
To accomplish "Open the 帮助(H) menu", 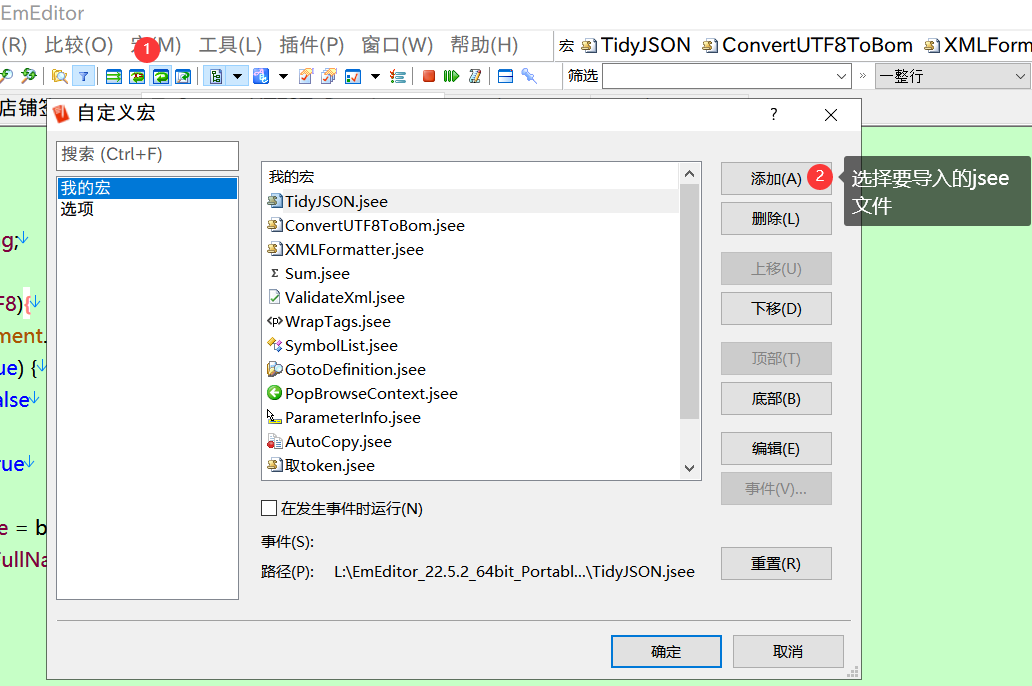I will tap(484, 45).
